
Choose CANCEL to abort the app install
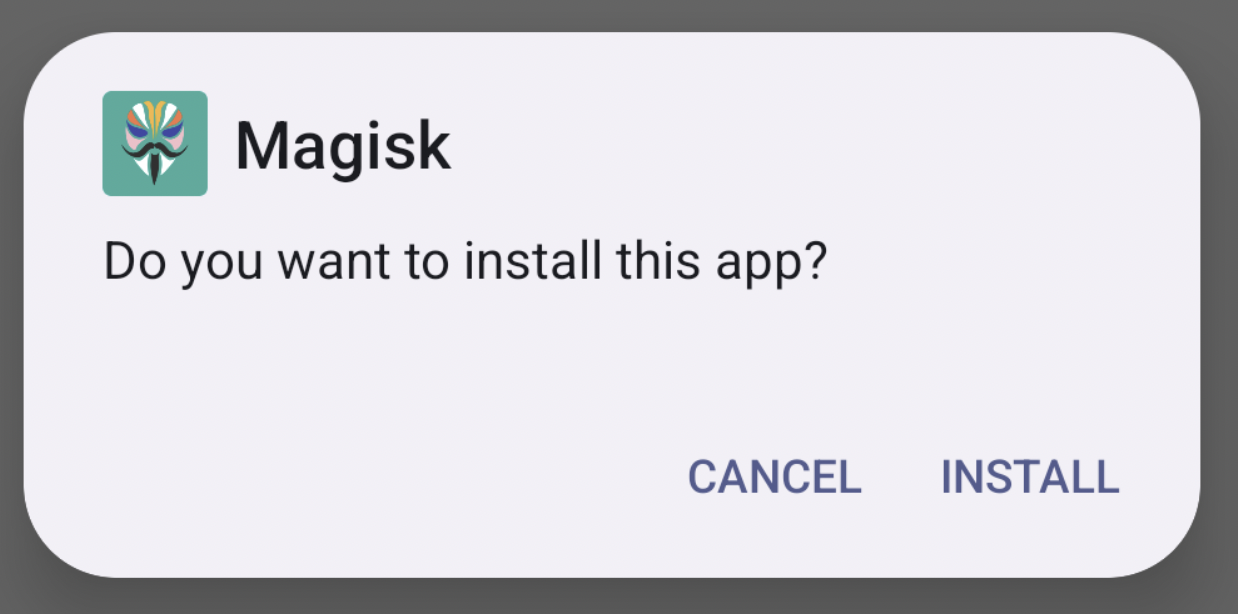click(x=775, y=477)
